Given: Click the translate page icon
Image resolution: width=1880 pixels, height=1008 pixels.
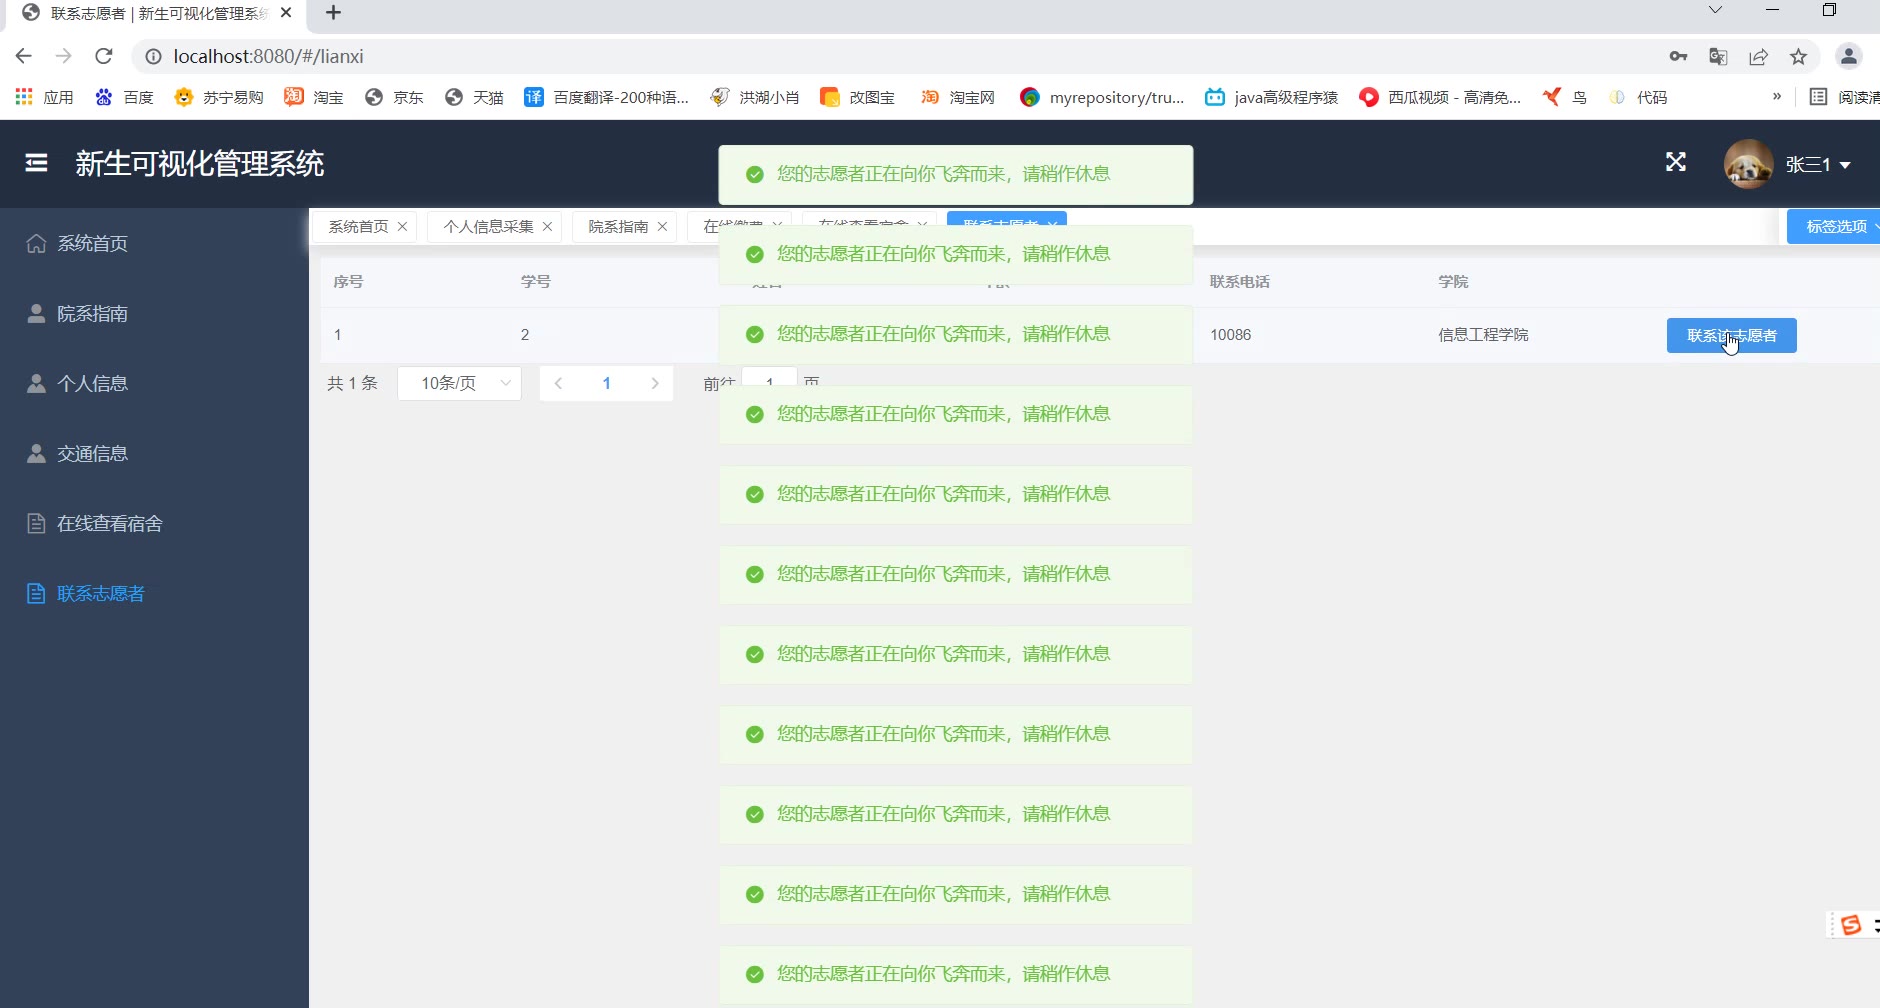Looking at the screenshot, I should tap(1718, 57).
